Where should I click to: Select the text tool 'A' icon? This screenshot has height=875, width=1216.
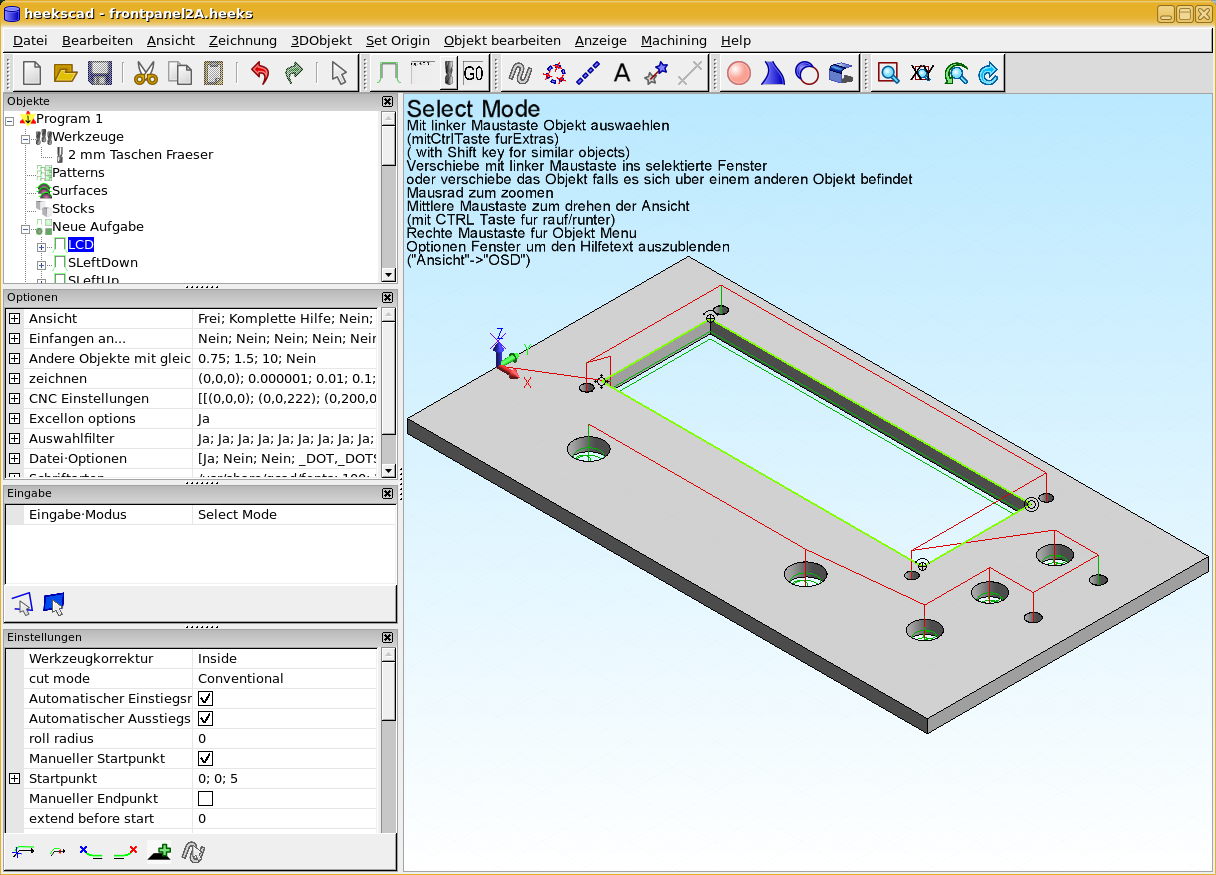tap(622, 73)
